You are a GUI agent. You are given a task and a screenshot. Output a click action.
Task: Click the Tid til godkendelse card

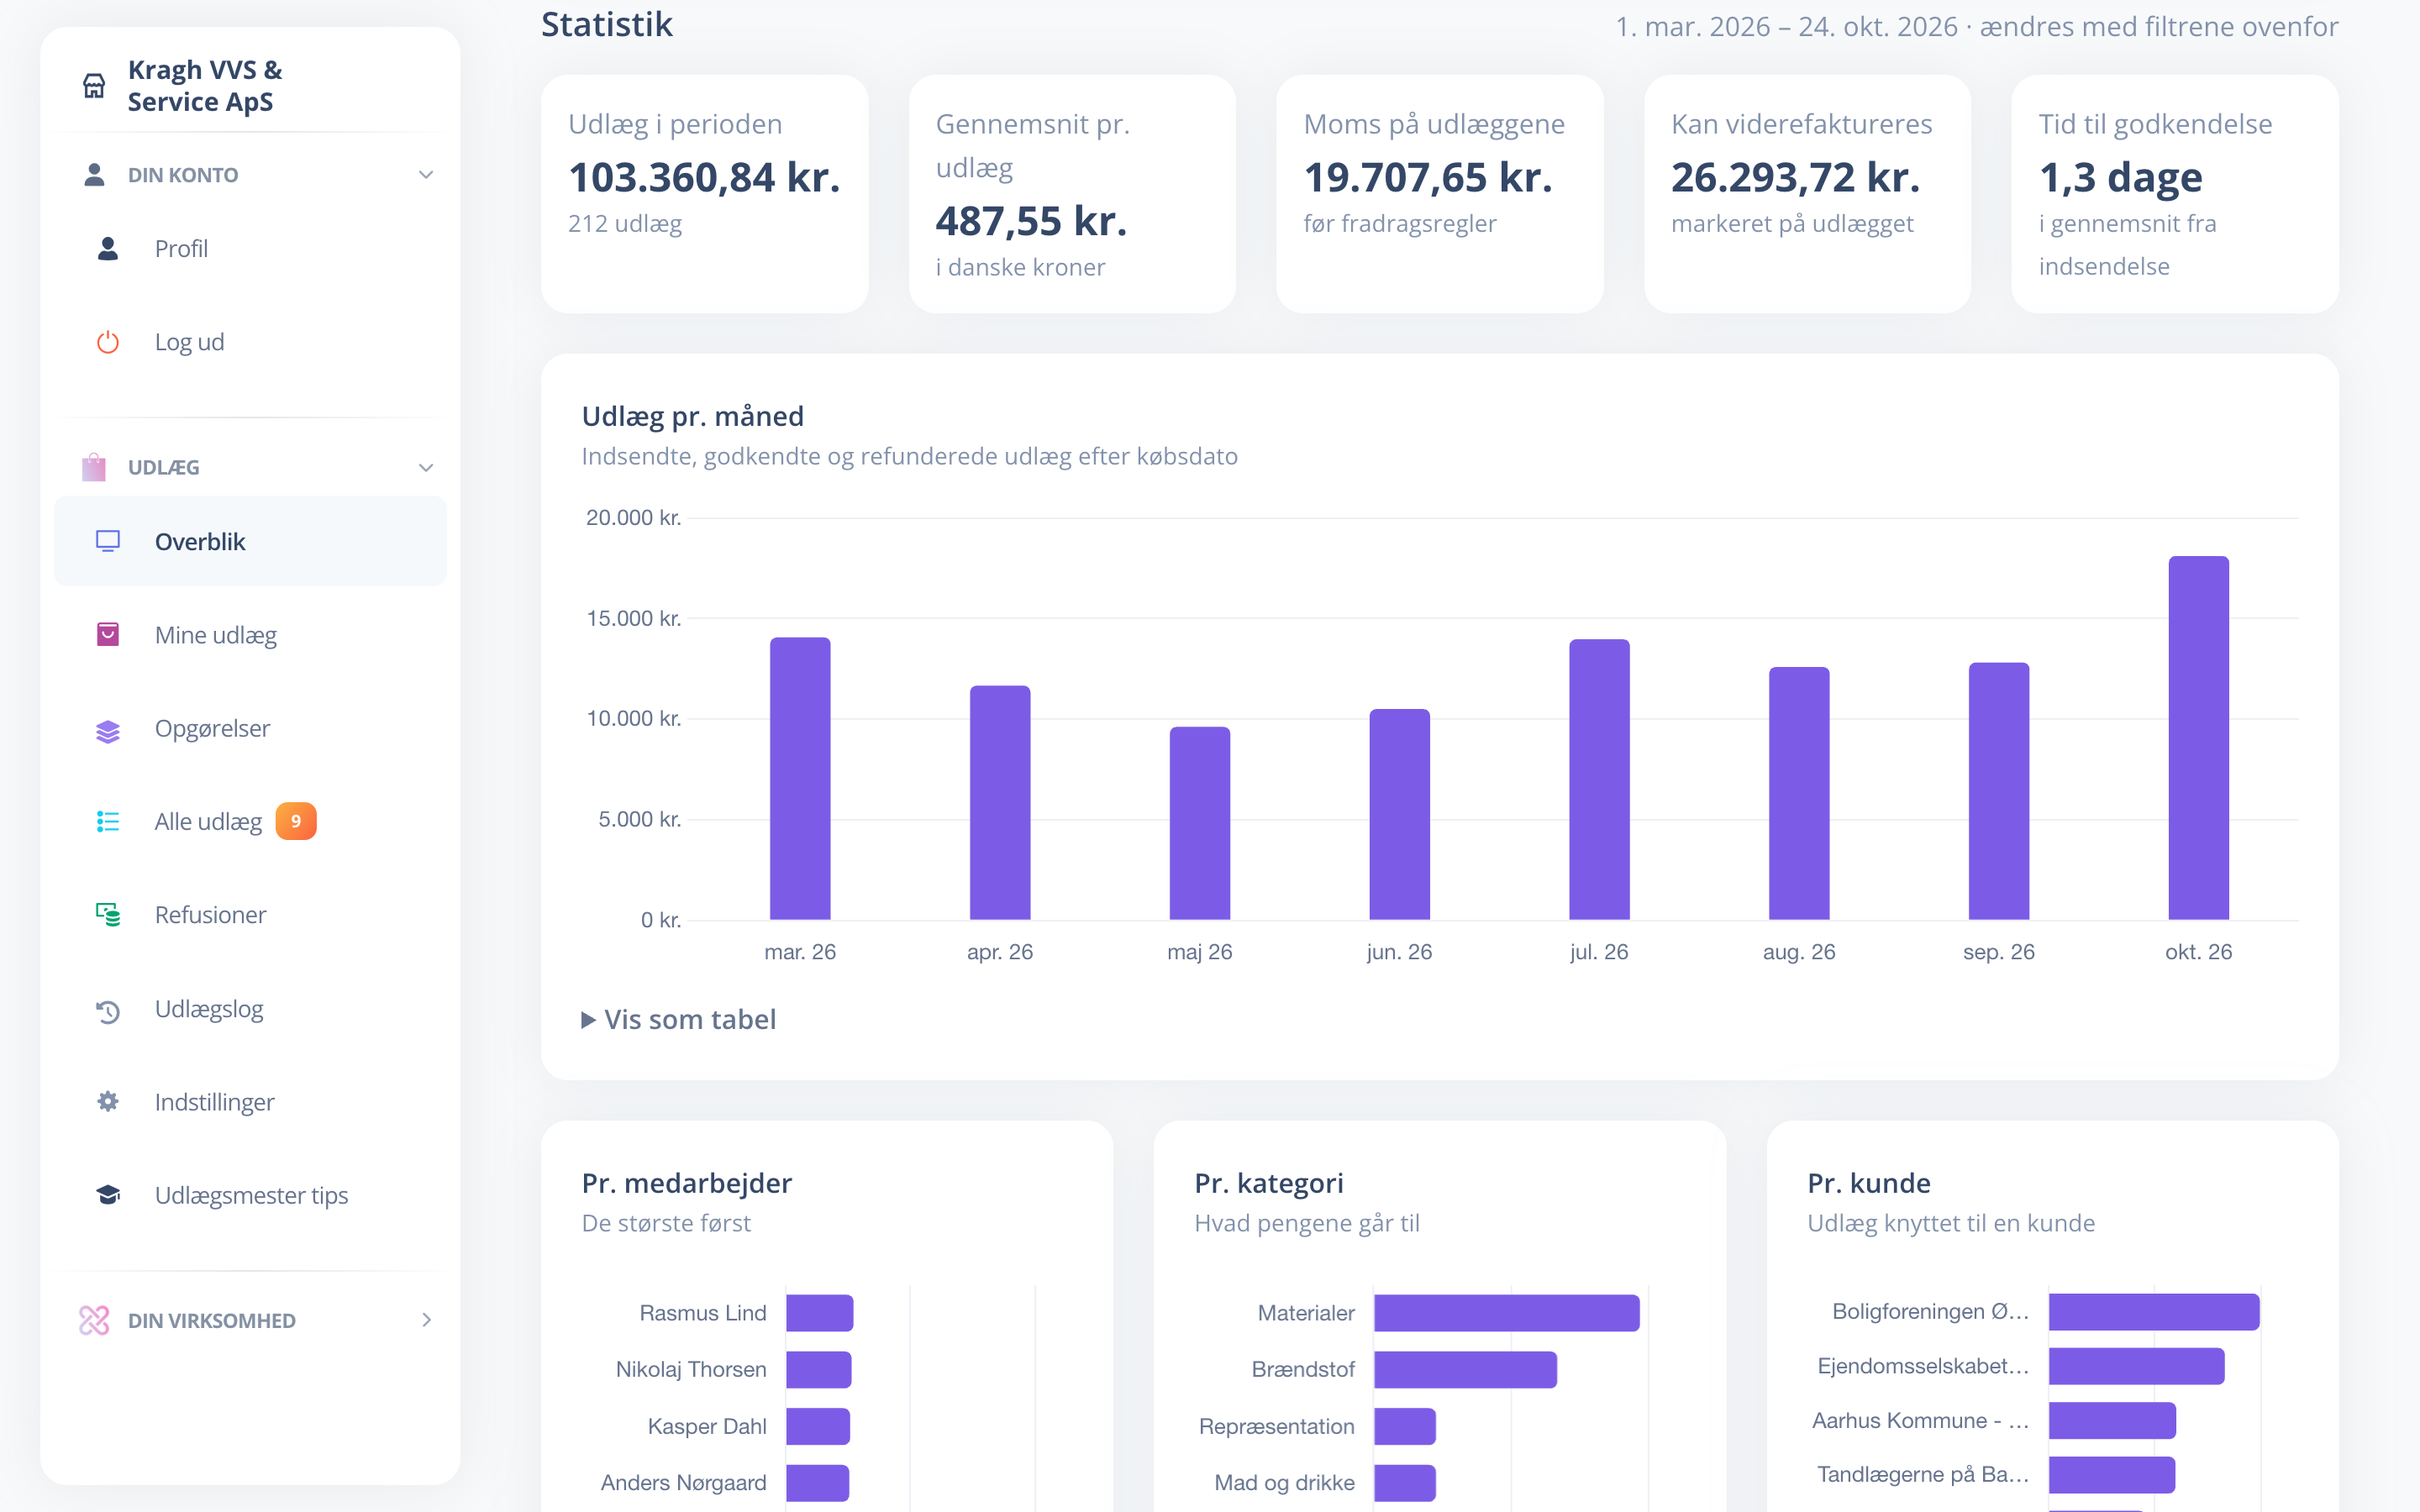coord(2174,194)
